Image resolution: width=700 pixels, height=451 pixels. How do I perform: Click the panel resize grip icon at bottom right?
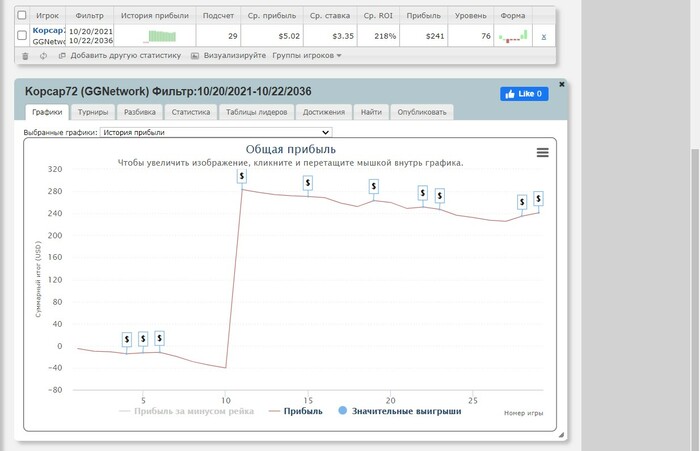(561, 434)
